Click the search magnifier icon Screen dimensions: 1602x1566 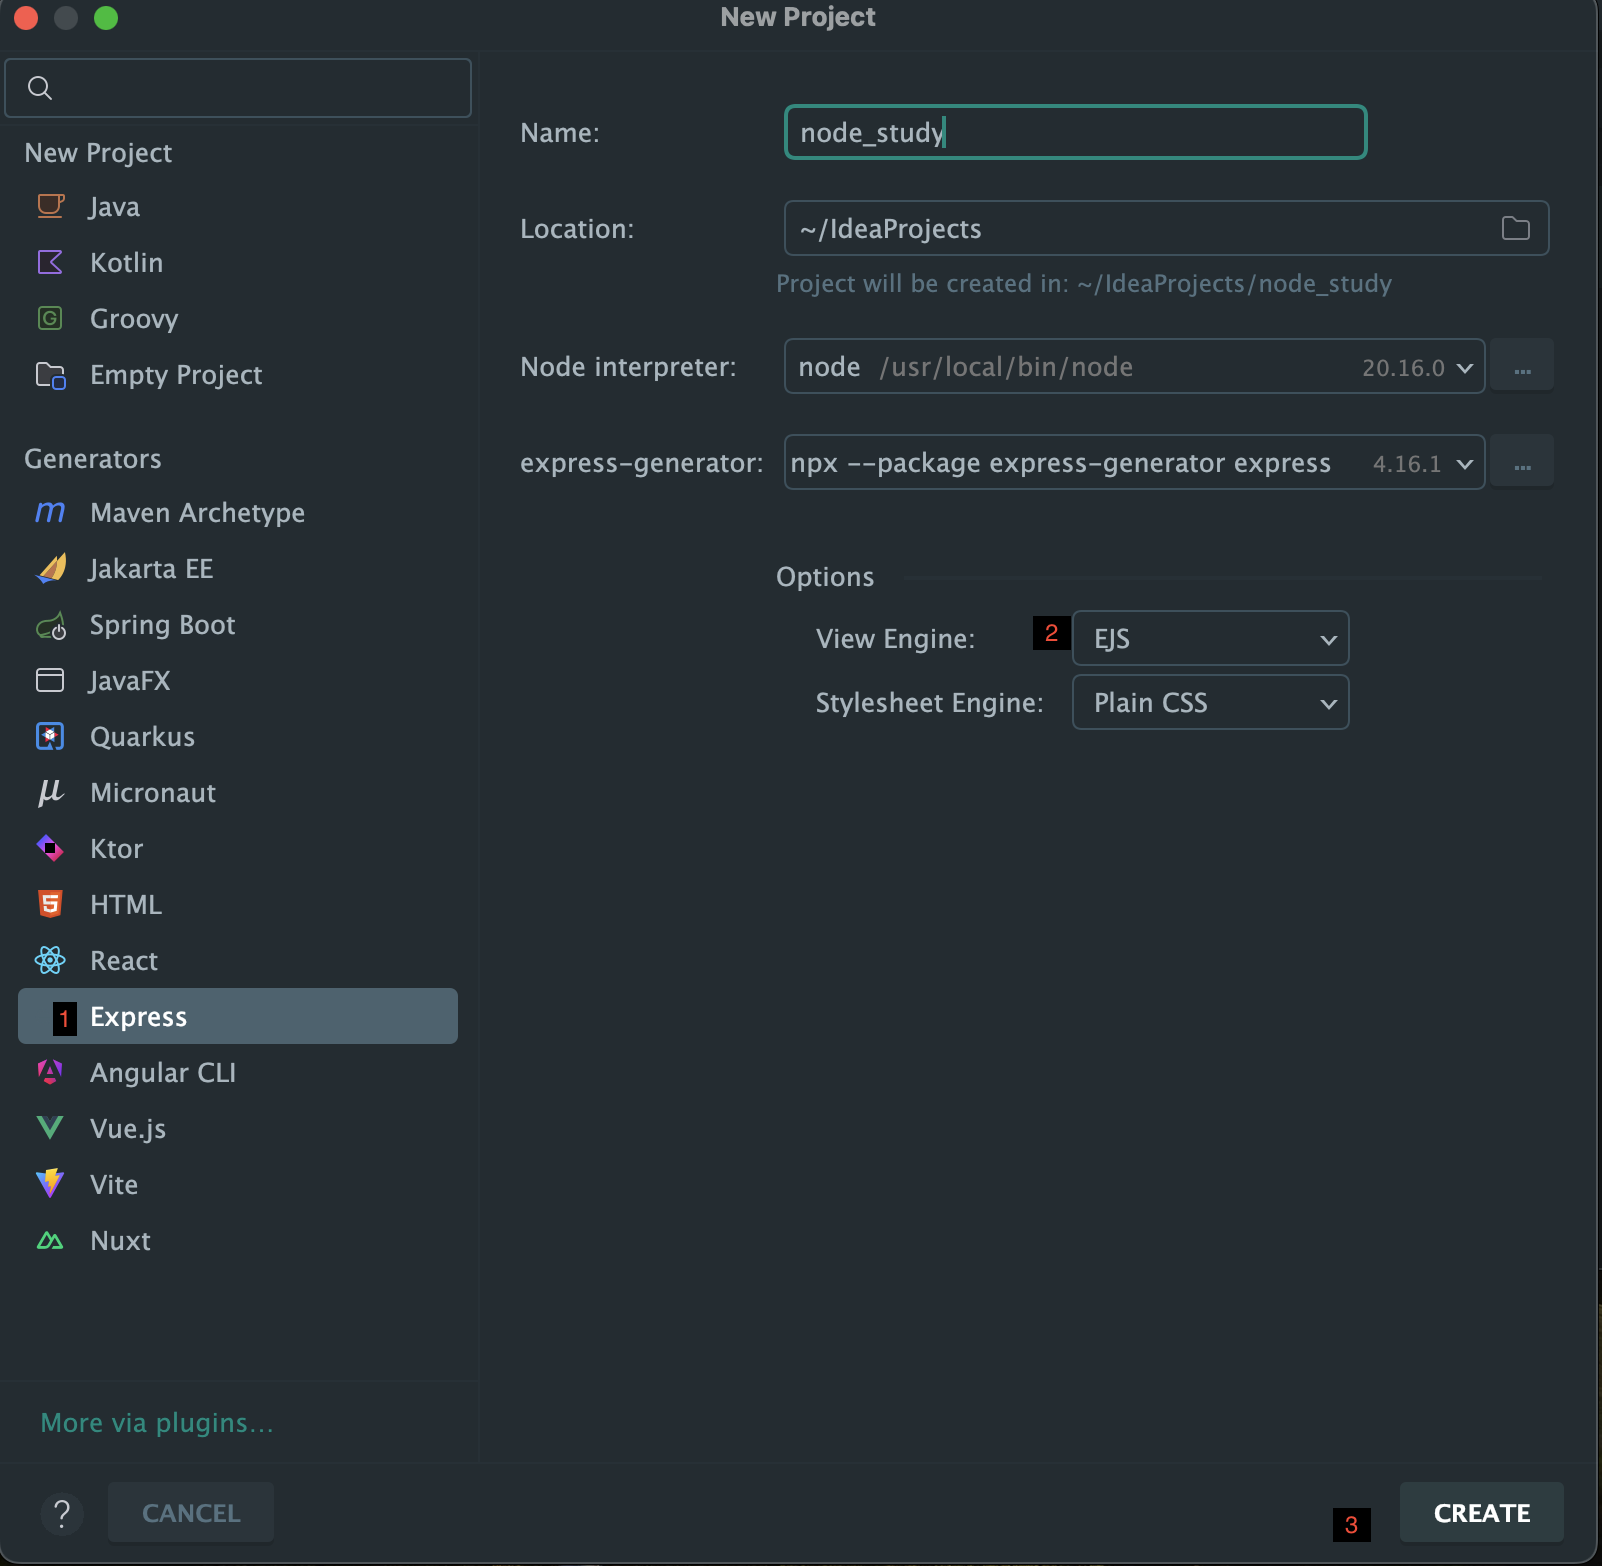[40, 88]
